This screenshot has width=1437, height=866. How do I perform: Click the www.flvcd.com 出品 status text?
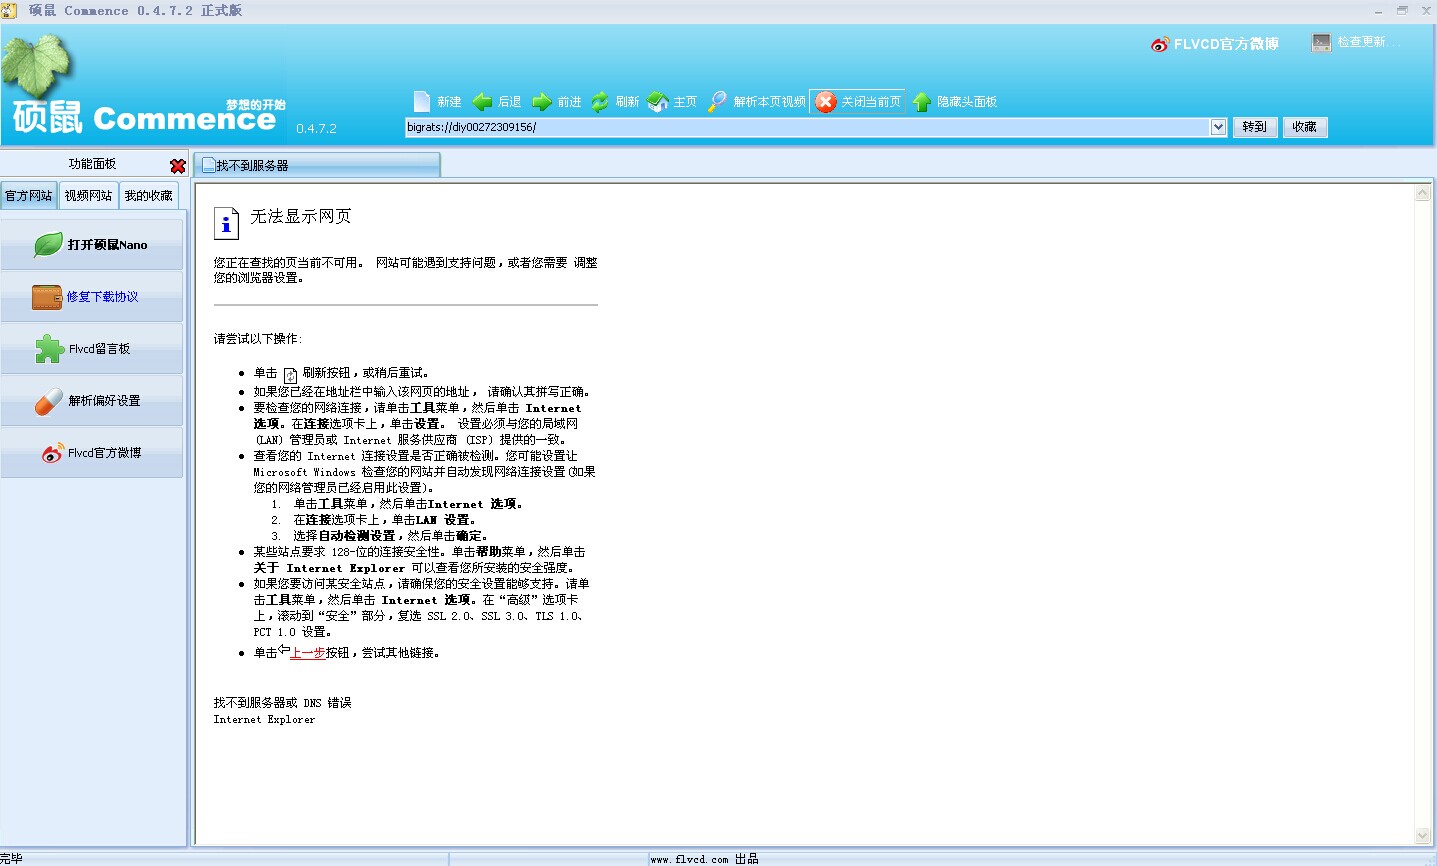pos(704,859)
